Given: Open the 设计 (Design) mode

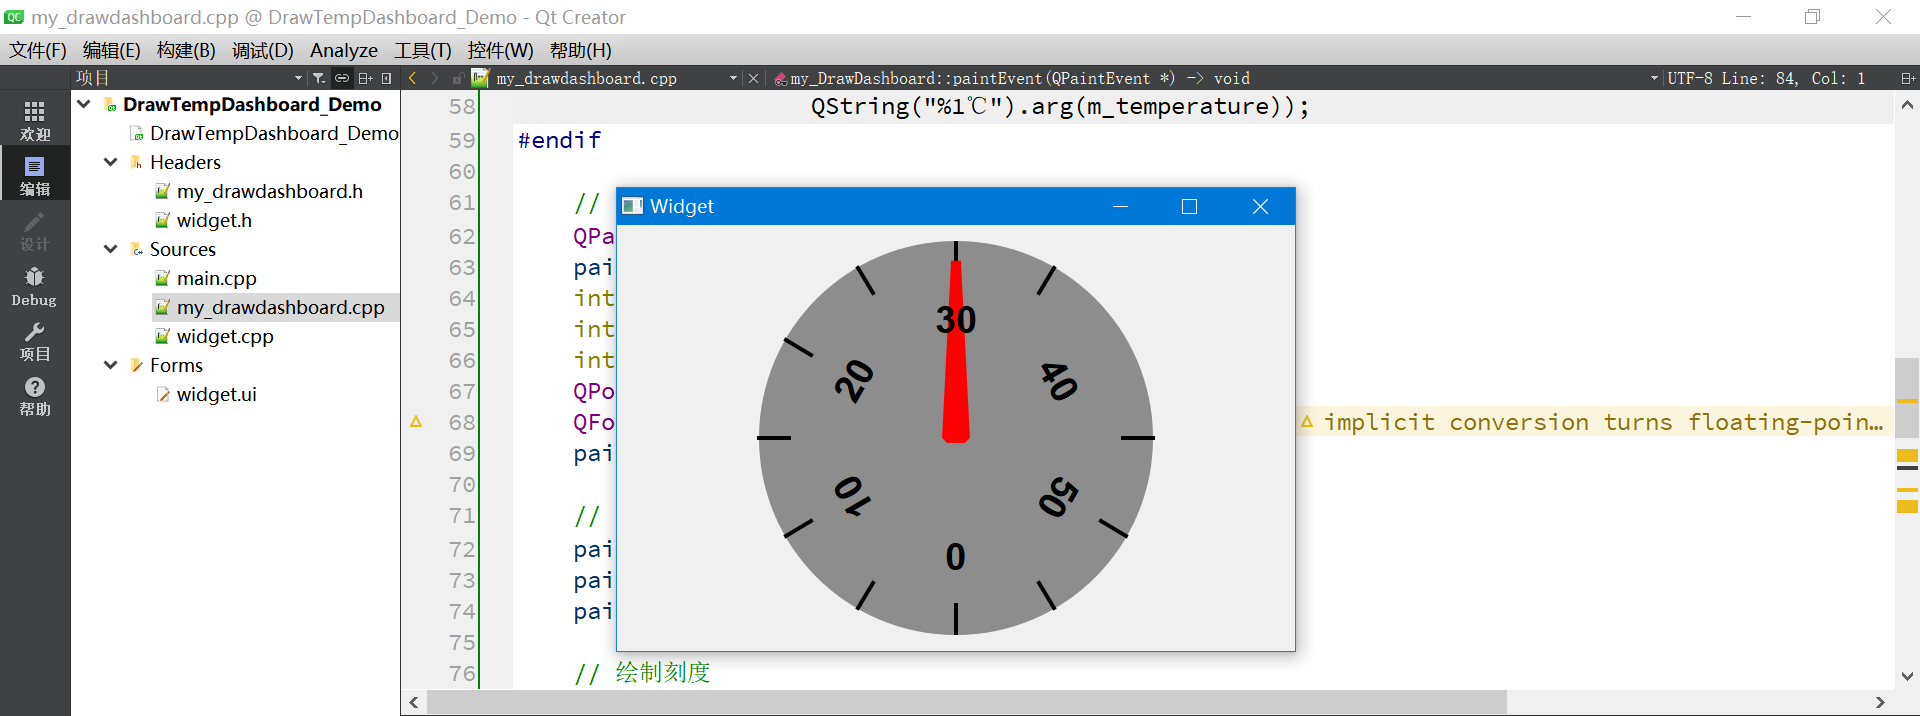Looking at the screenshot, I should [x=35, y=230].
